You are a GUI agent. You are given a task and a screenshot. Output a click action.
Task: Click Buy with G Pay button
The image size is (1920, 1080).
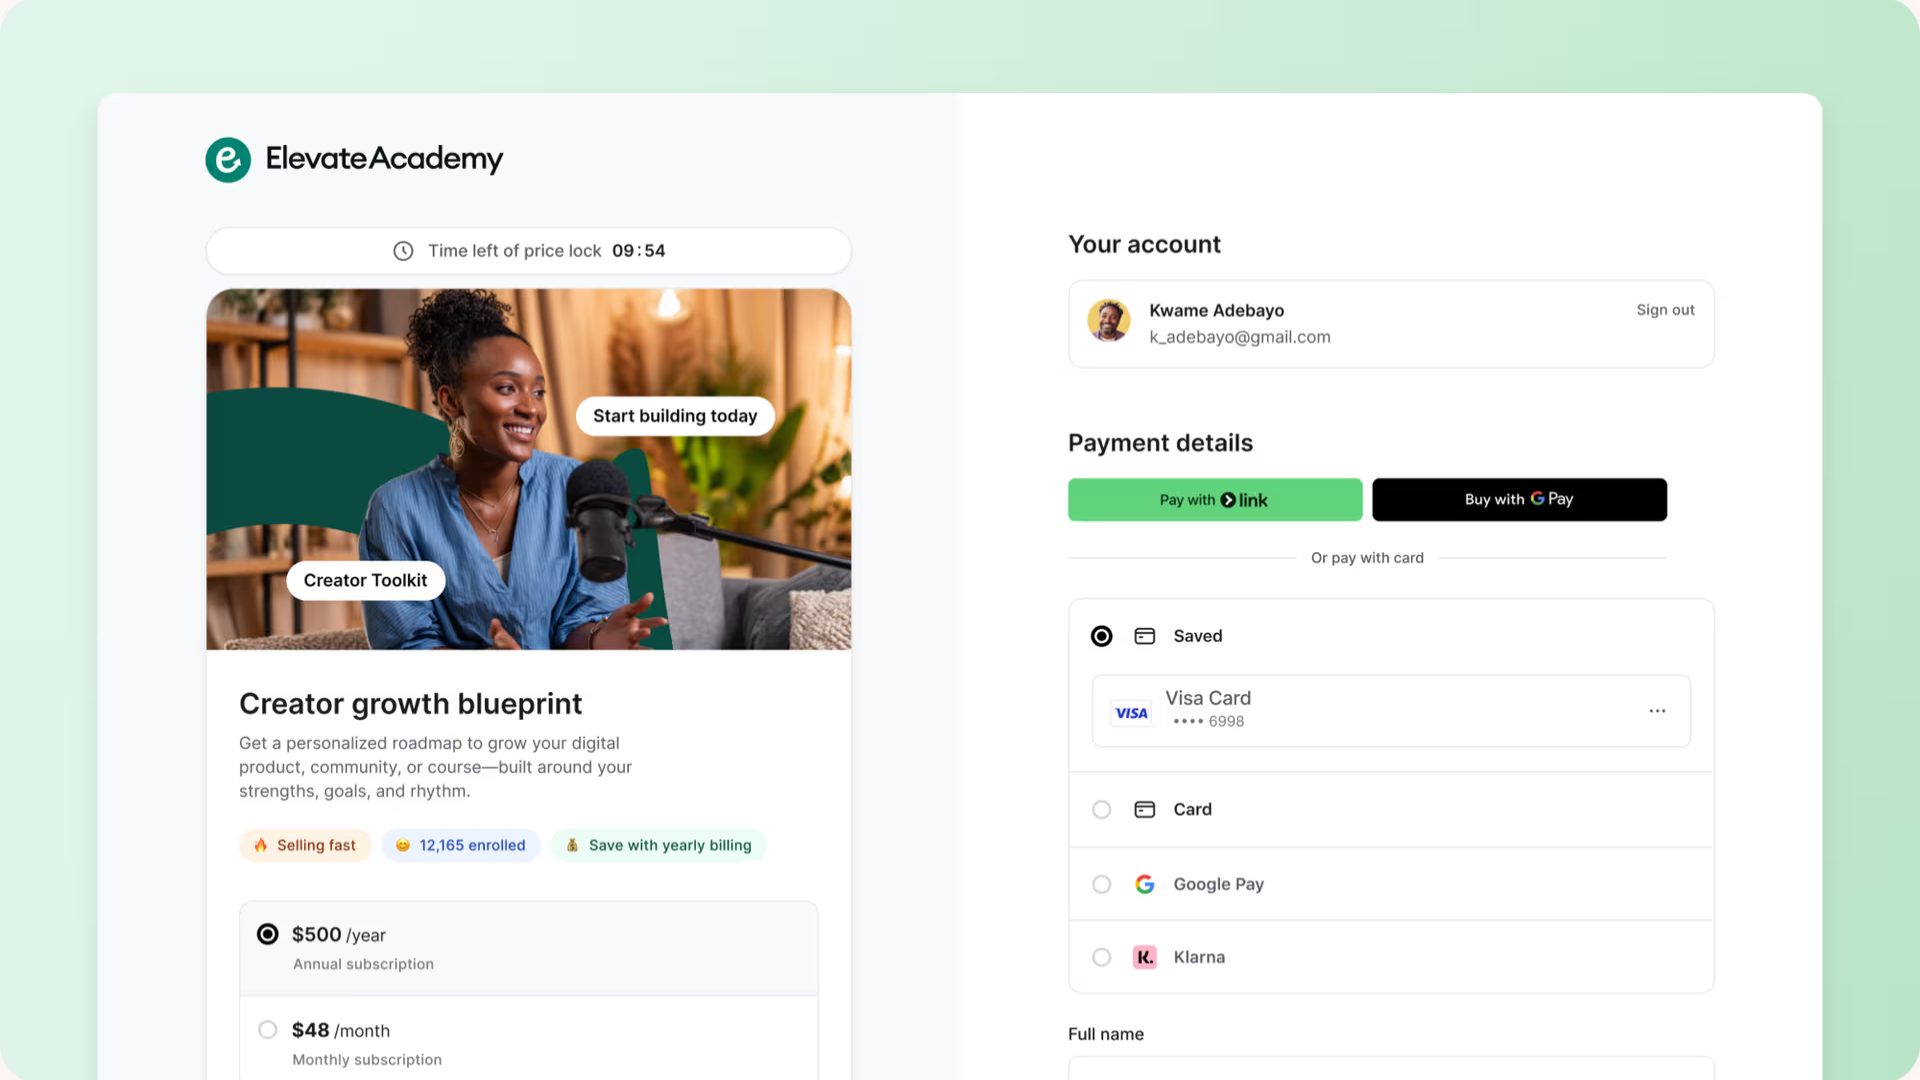(x=1519, y=500)
